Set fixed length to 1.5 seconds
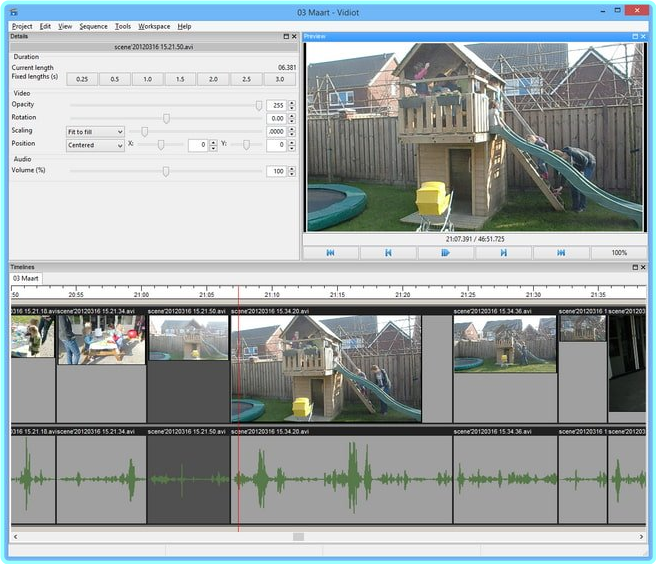 click(180, 79)
